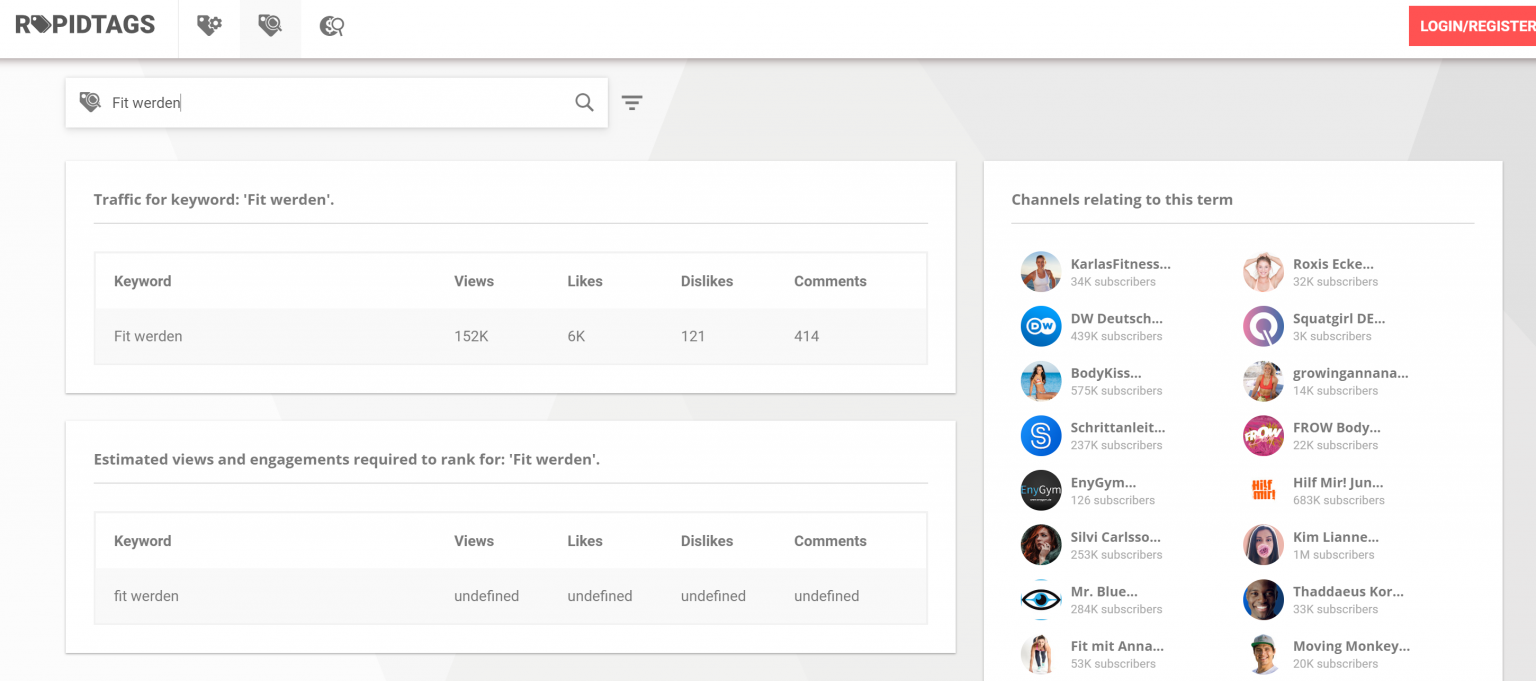The width and height of the screenshot is (1536, 681).
Task: Select the Squatgirl DE channel icon
Action: (1262, 326)
